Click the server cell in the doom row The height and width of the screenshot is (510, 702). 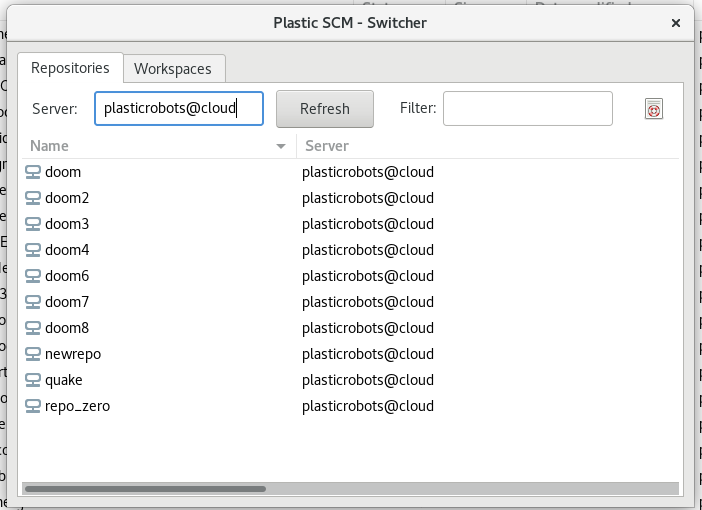[368, 172]
